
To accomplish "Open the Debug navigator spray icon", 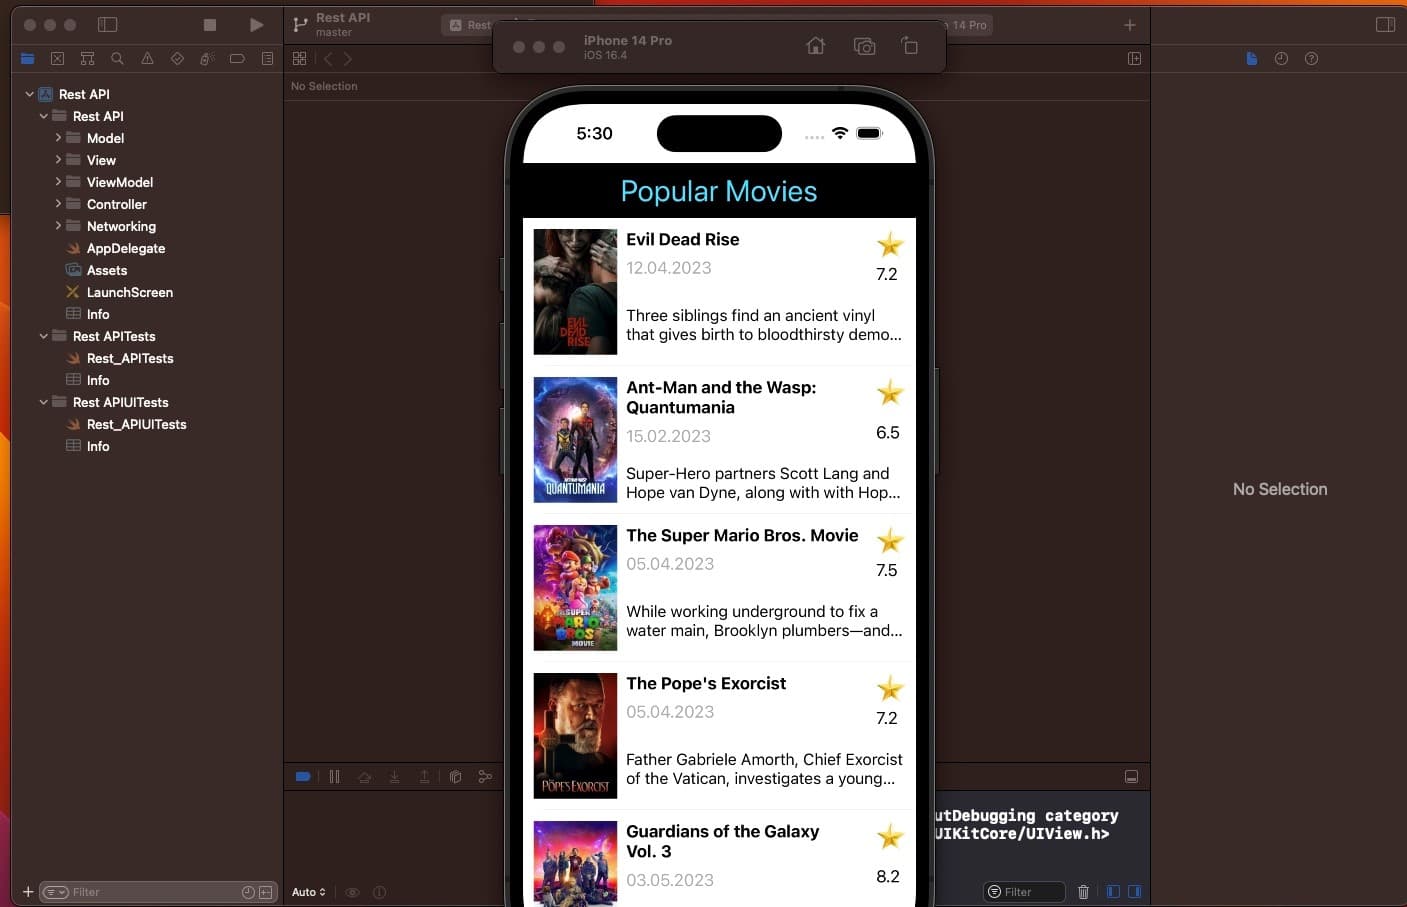I will point(207,59).
